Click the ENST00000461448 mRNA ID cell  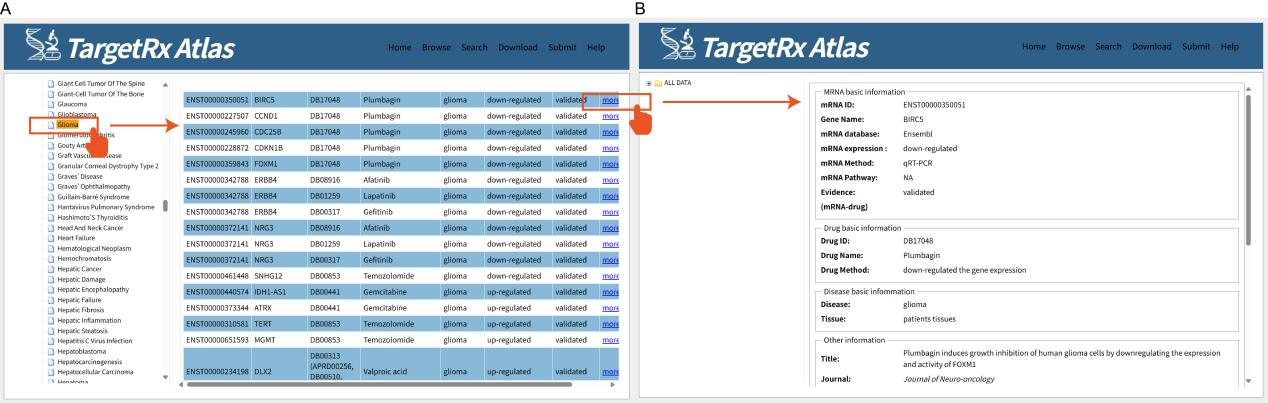point(217,274)
